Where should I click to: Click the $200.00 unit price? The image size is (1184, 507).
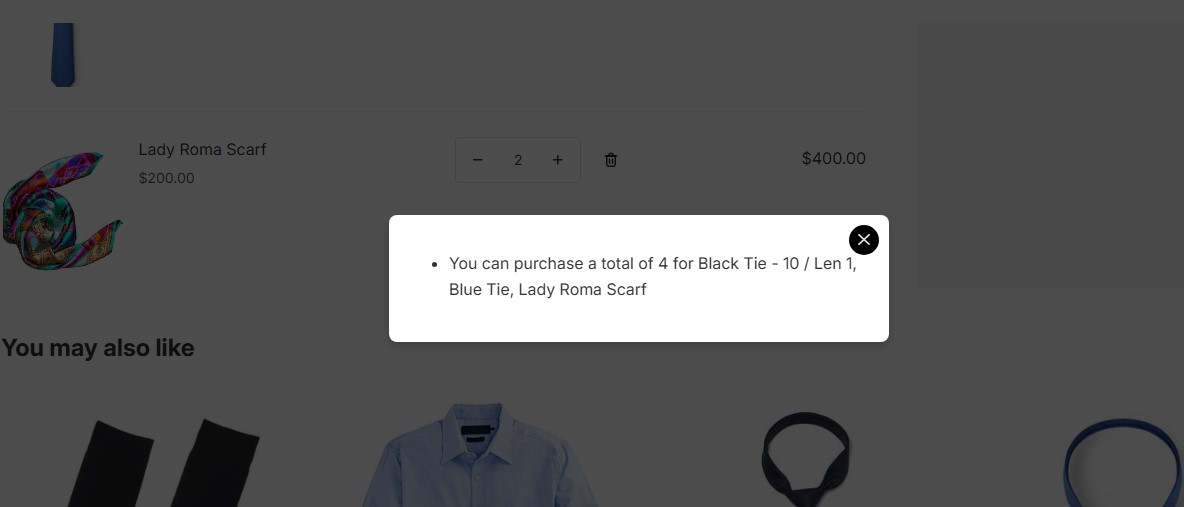click(167, 178)
